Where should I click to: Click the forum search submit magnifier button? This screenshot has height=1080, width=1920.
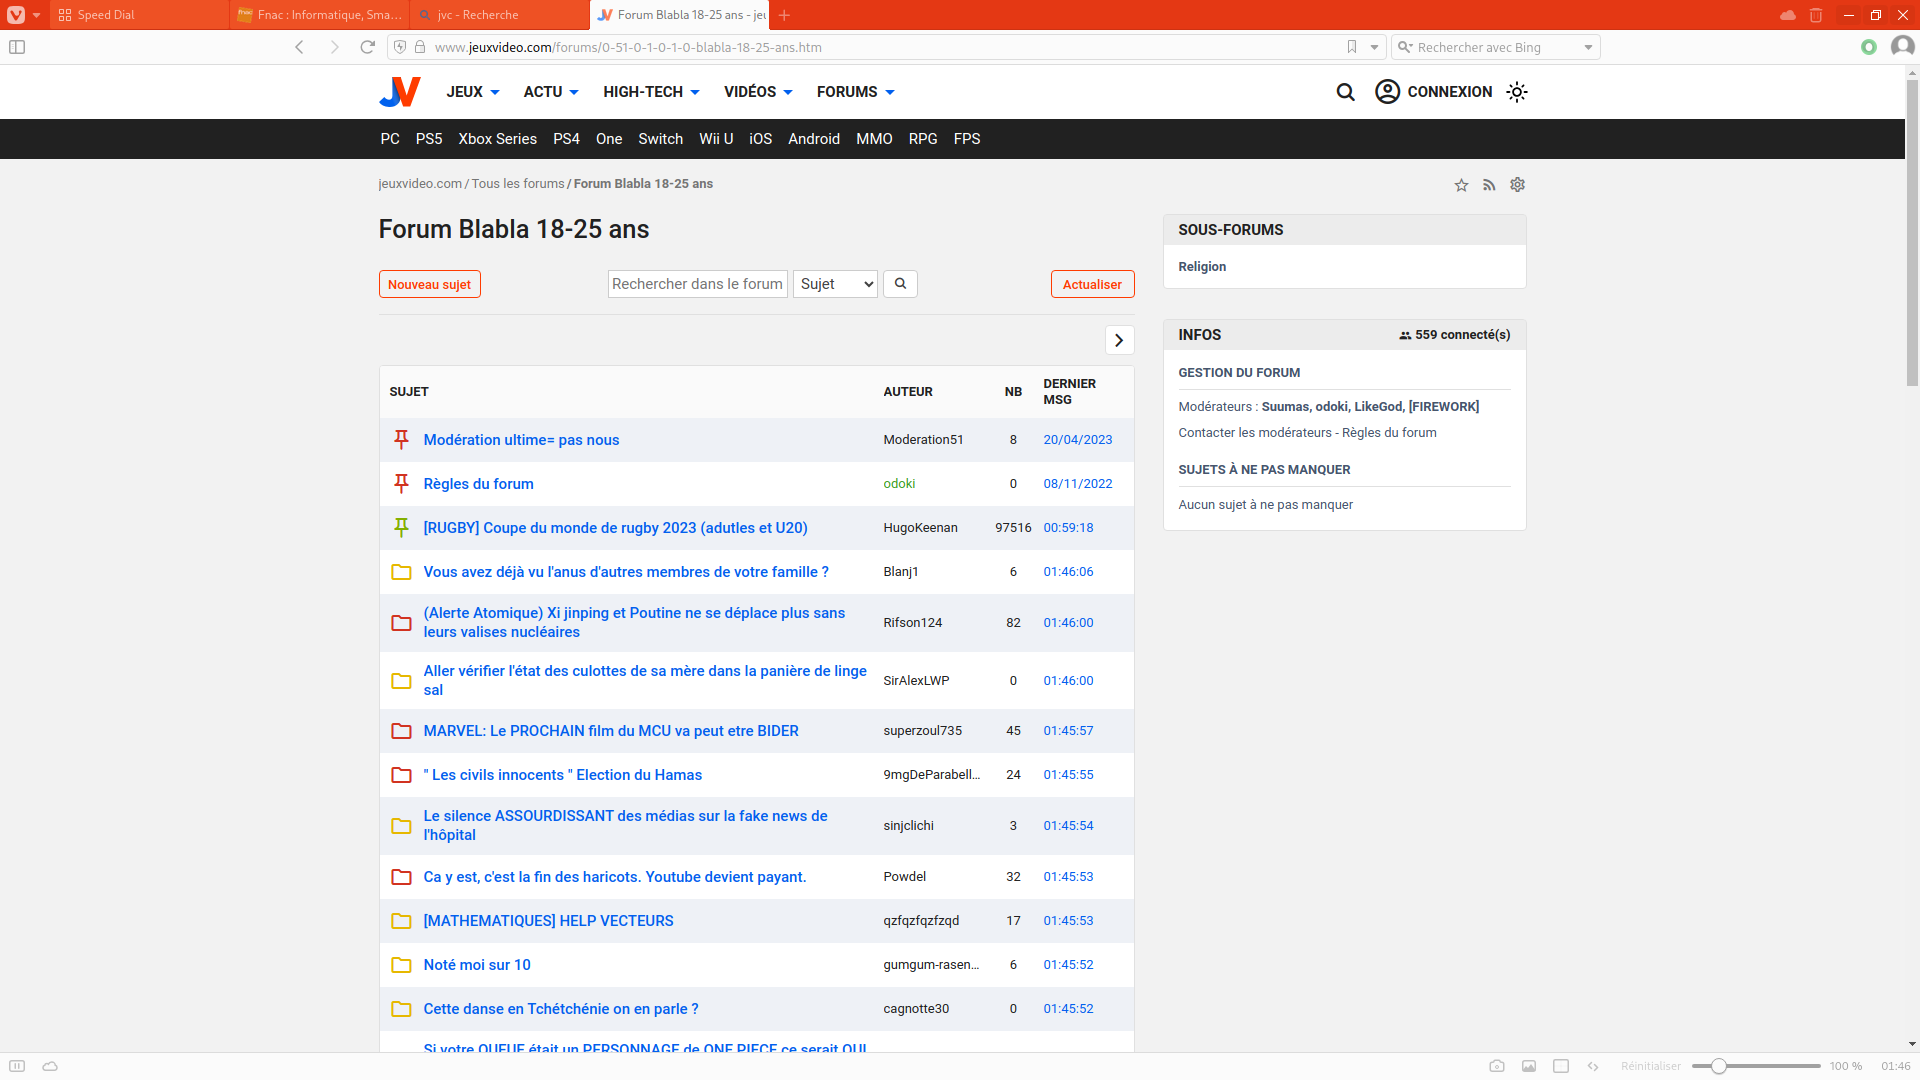pos(900,284)
